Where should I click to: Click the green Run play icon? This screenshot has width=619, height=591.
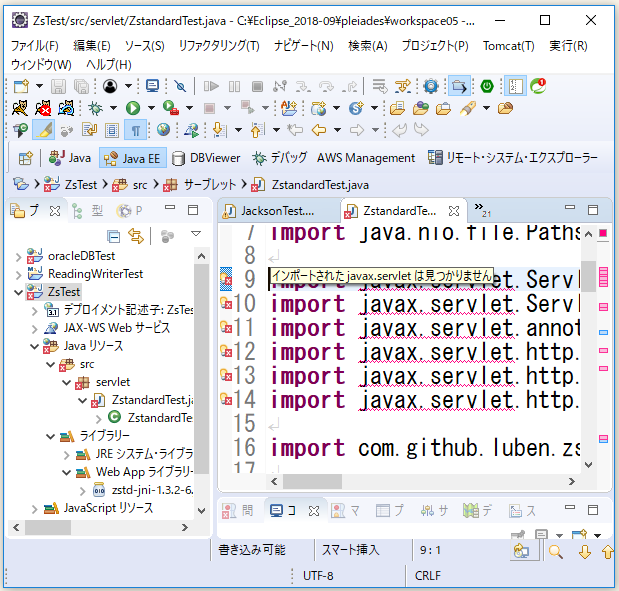(x=133, y=108)
